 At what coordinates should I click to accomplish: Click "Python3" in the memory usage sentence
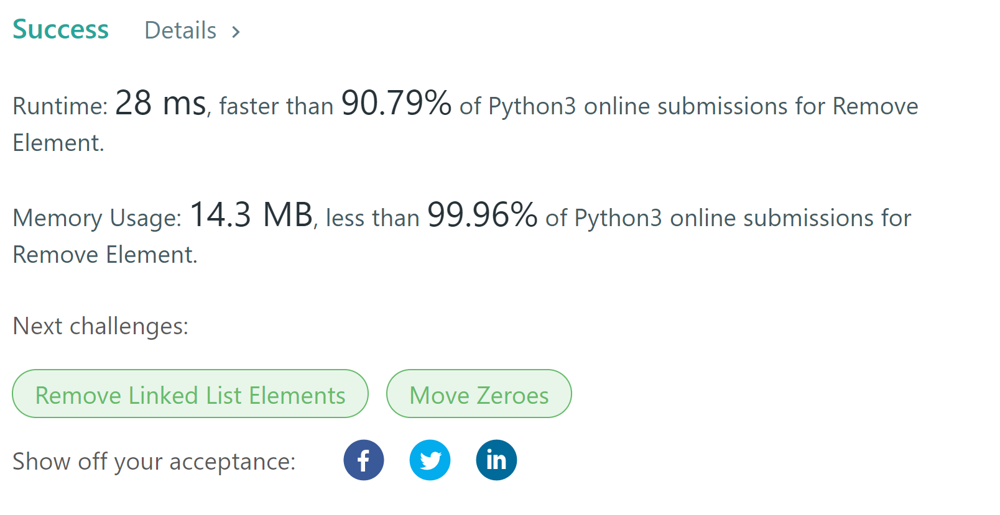click(x=618, y=218)
